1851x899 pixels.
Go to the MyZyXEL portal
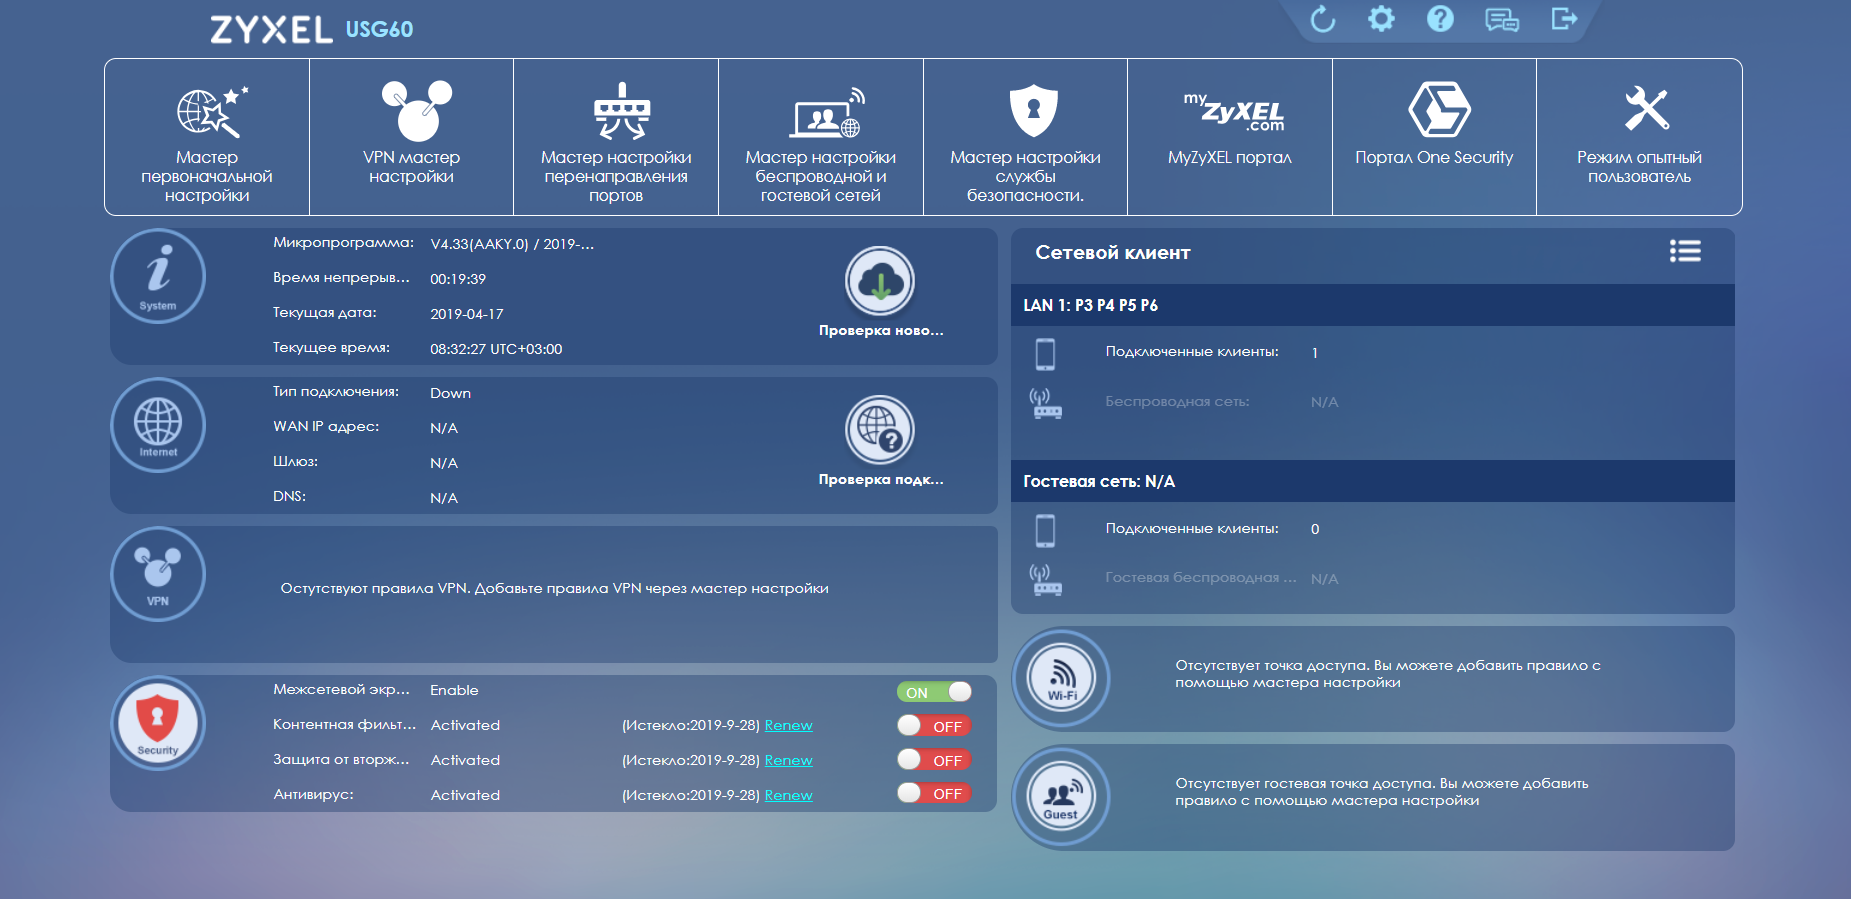pyautogui.click(x=1230, y=137)
